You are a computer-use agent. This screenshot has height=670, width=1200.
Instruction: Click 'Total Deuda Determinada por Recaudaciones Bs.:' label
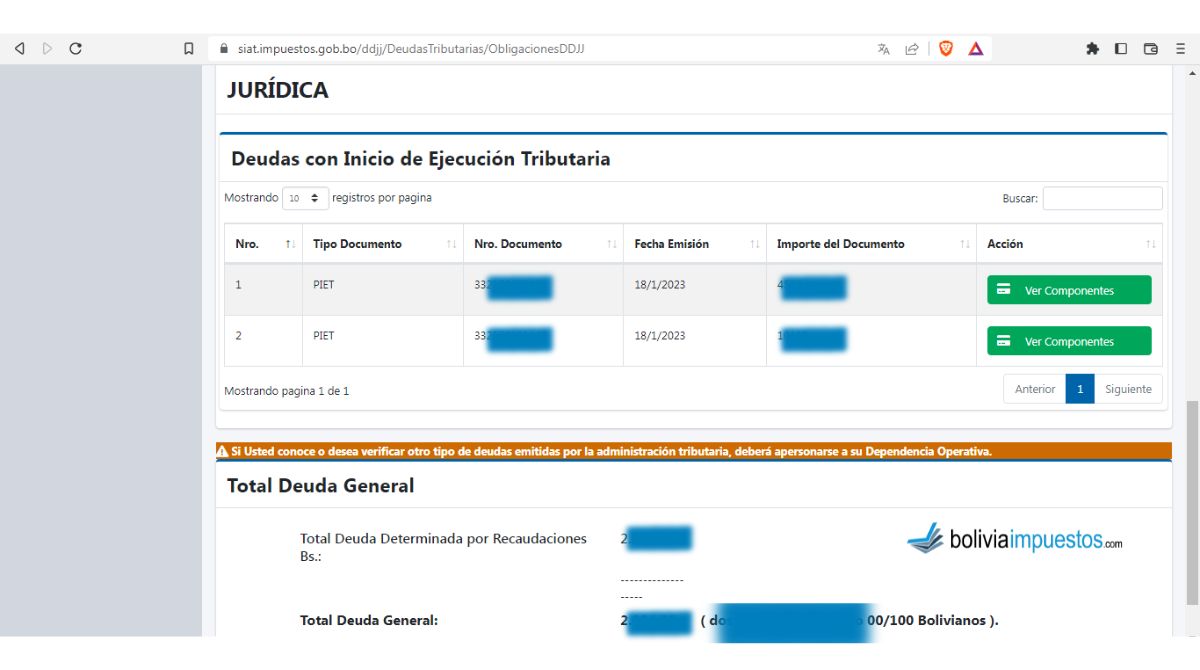pyautogui.click(x=443, y=546)
